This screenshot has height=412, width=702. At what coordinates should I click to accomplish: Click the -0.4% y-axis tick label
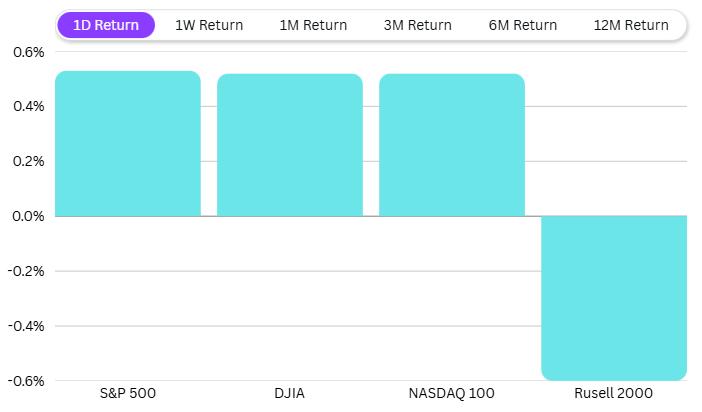click(x=26, y=326)
